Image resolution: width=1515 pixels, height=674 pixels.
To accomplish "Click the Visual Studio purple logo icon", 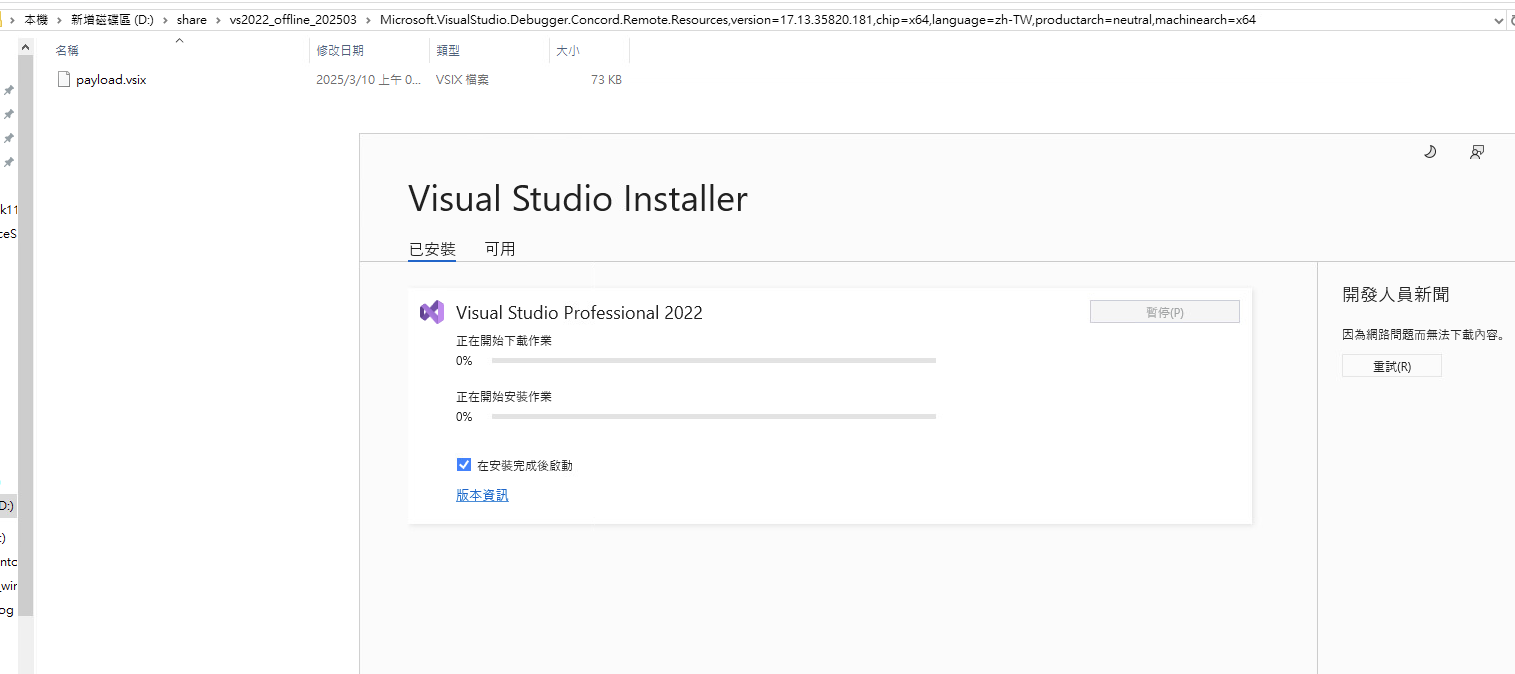I will (432, 312).
